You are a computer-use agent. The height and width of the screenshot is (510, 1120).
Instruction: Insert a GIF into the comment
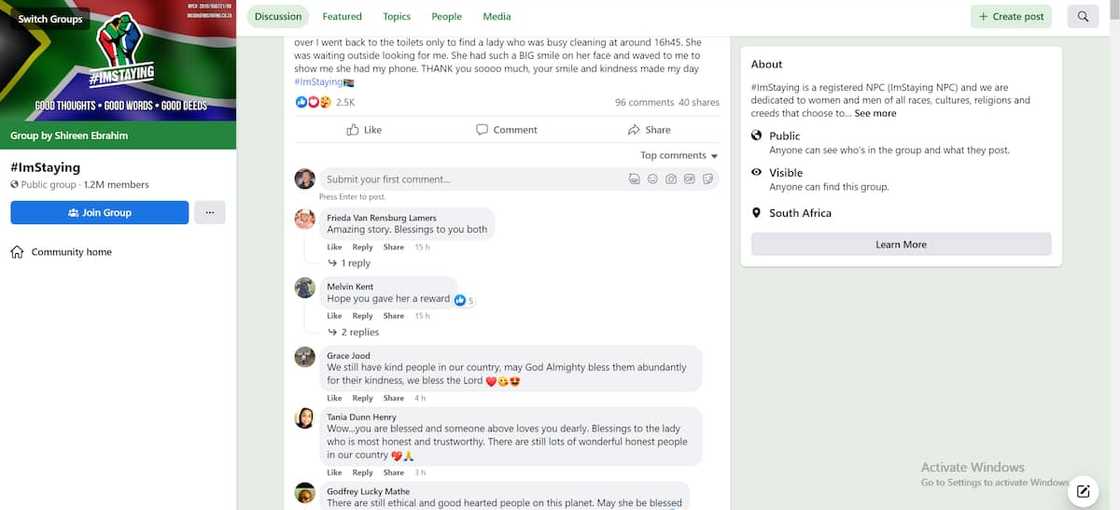(689, 179)
